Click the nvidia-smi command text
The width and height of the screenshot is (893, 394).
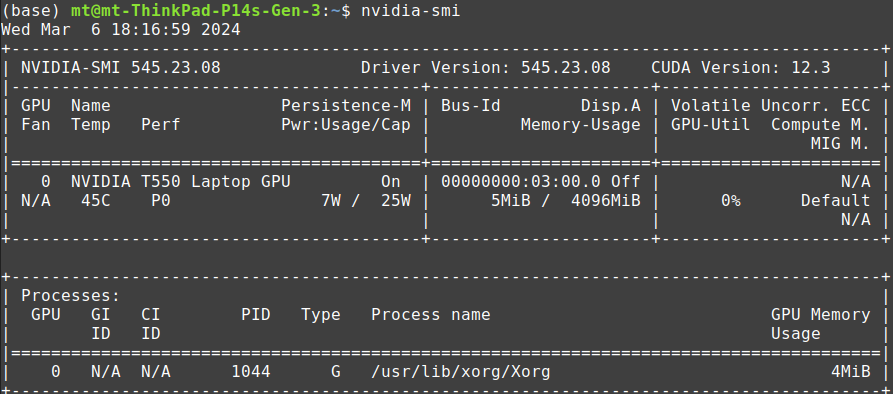click(x=410, y=11)
